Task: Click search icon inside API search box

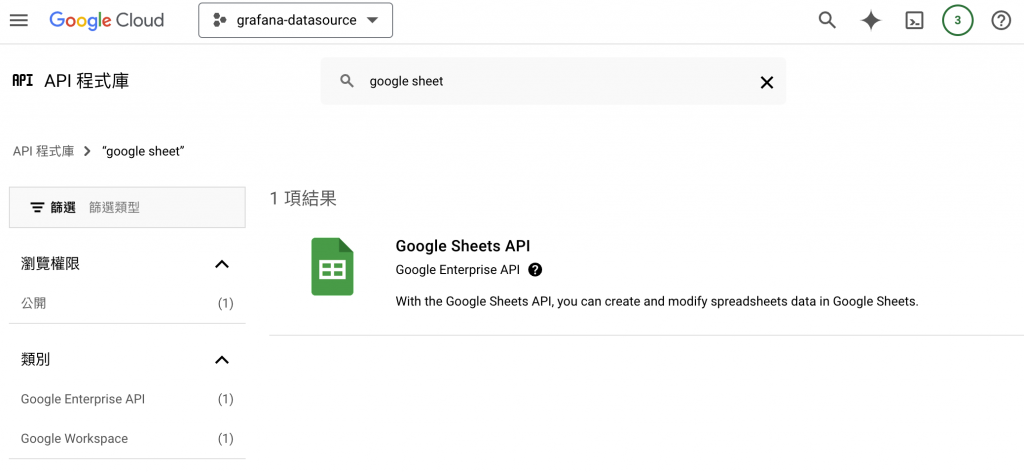Action: (347, 81)
